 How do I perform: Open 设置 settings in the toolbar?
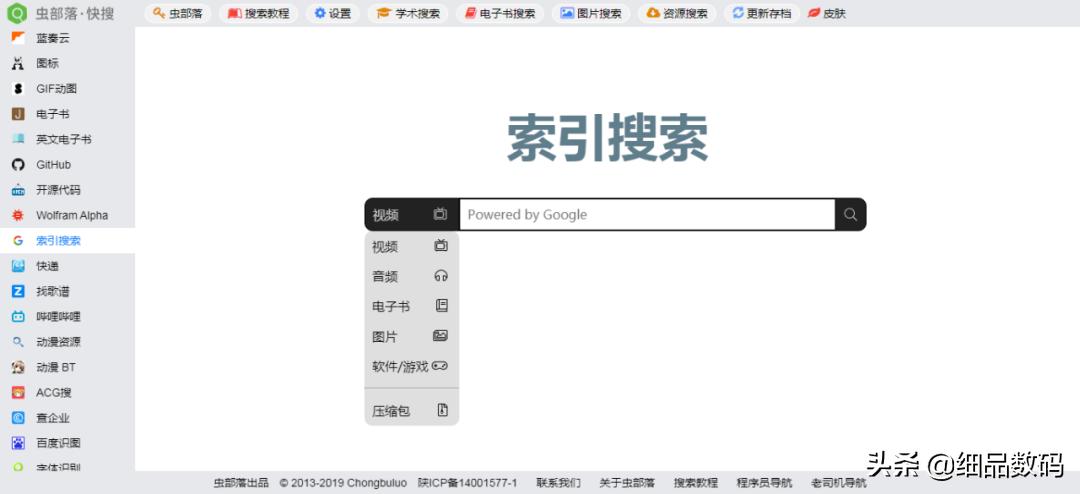point(333,13)
